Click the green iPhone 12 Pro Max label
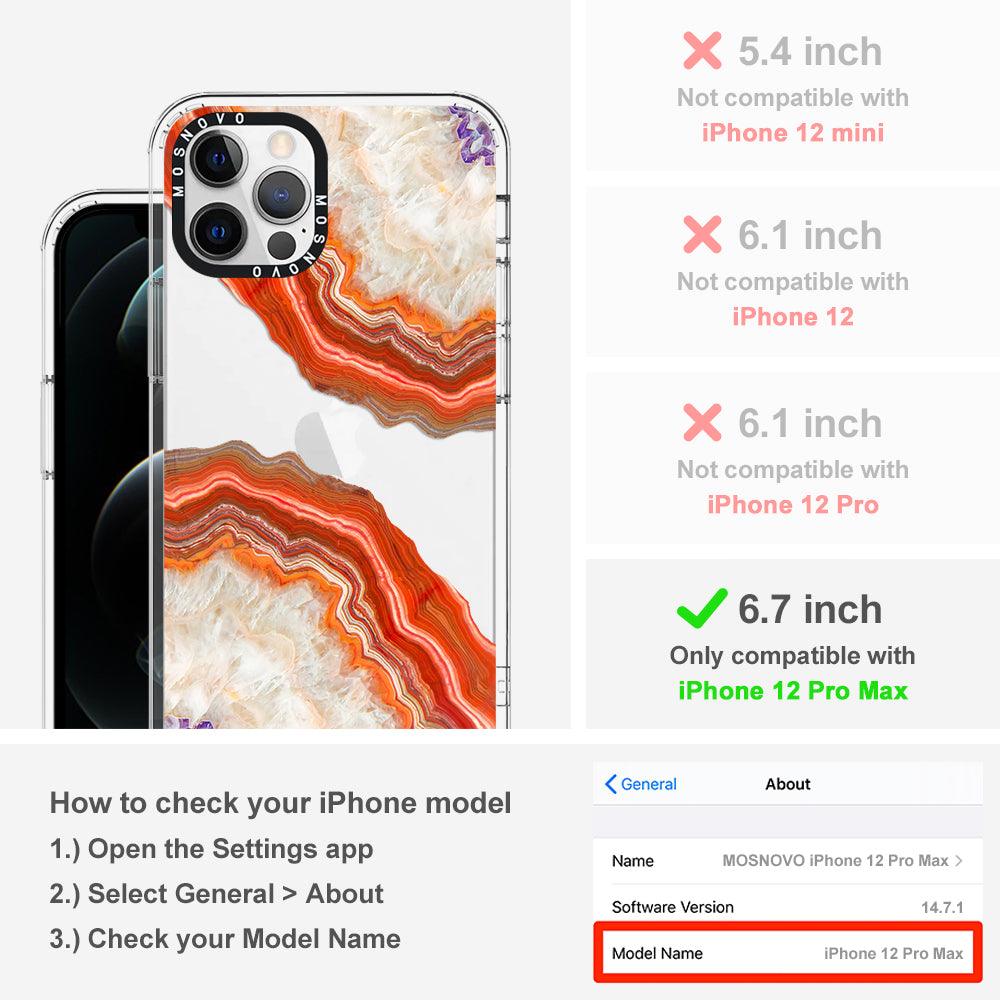 (793, 691)
